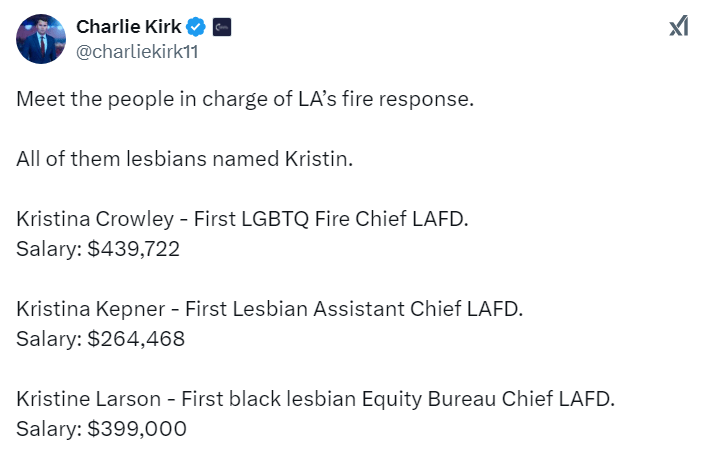Open the @charliekirk11 handle link
Image resolution: width=701 pixels, height=449 pixels.
point(137,52)
